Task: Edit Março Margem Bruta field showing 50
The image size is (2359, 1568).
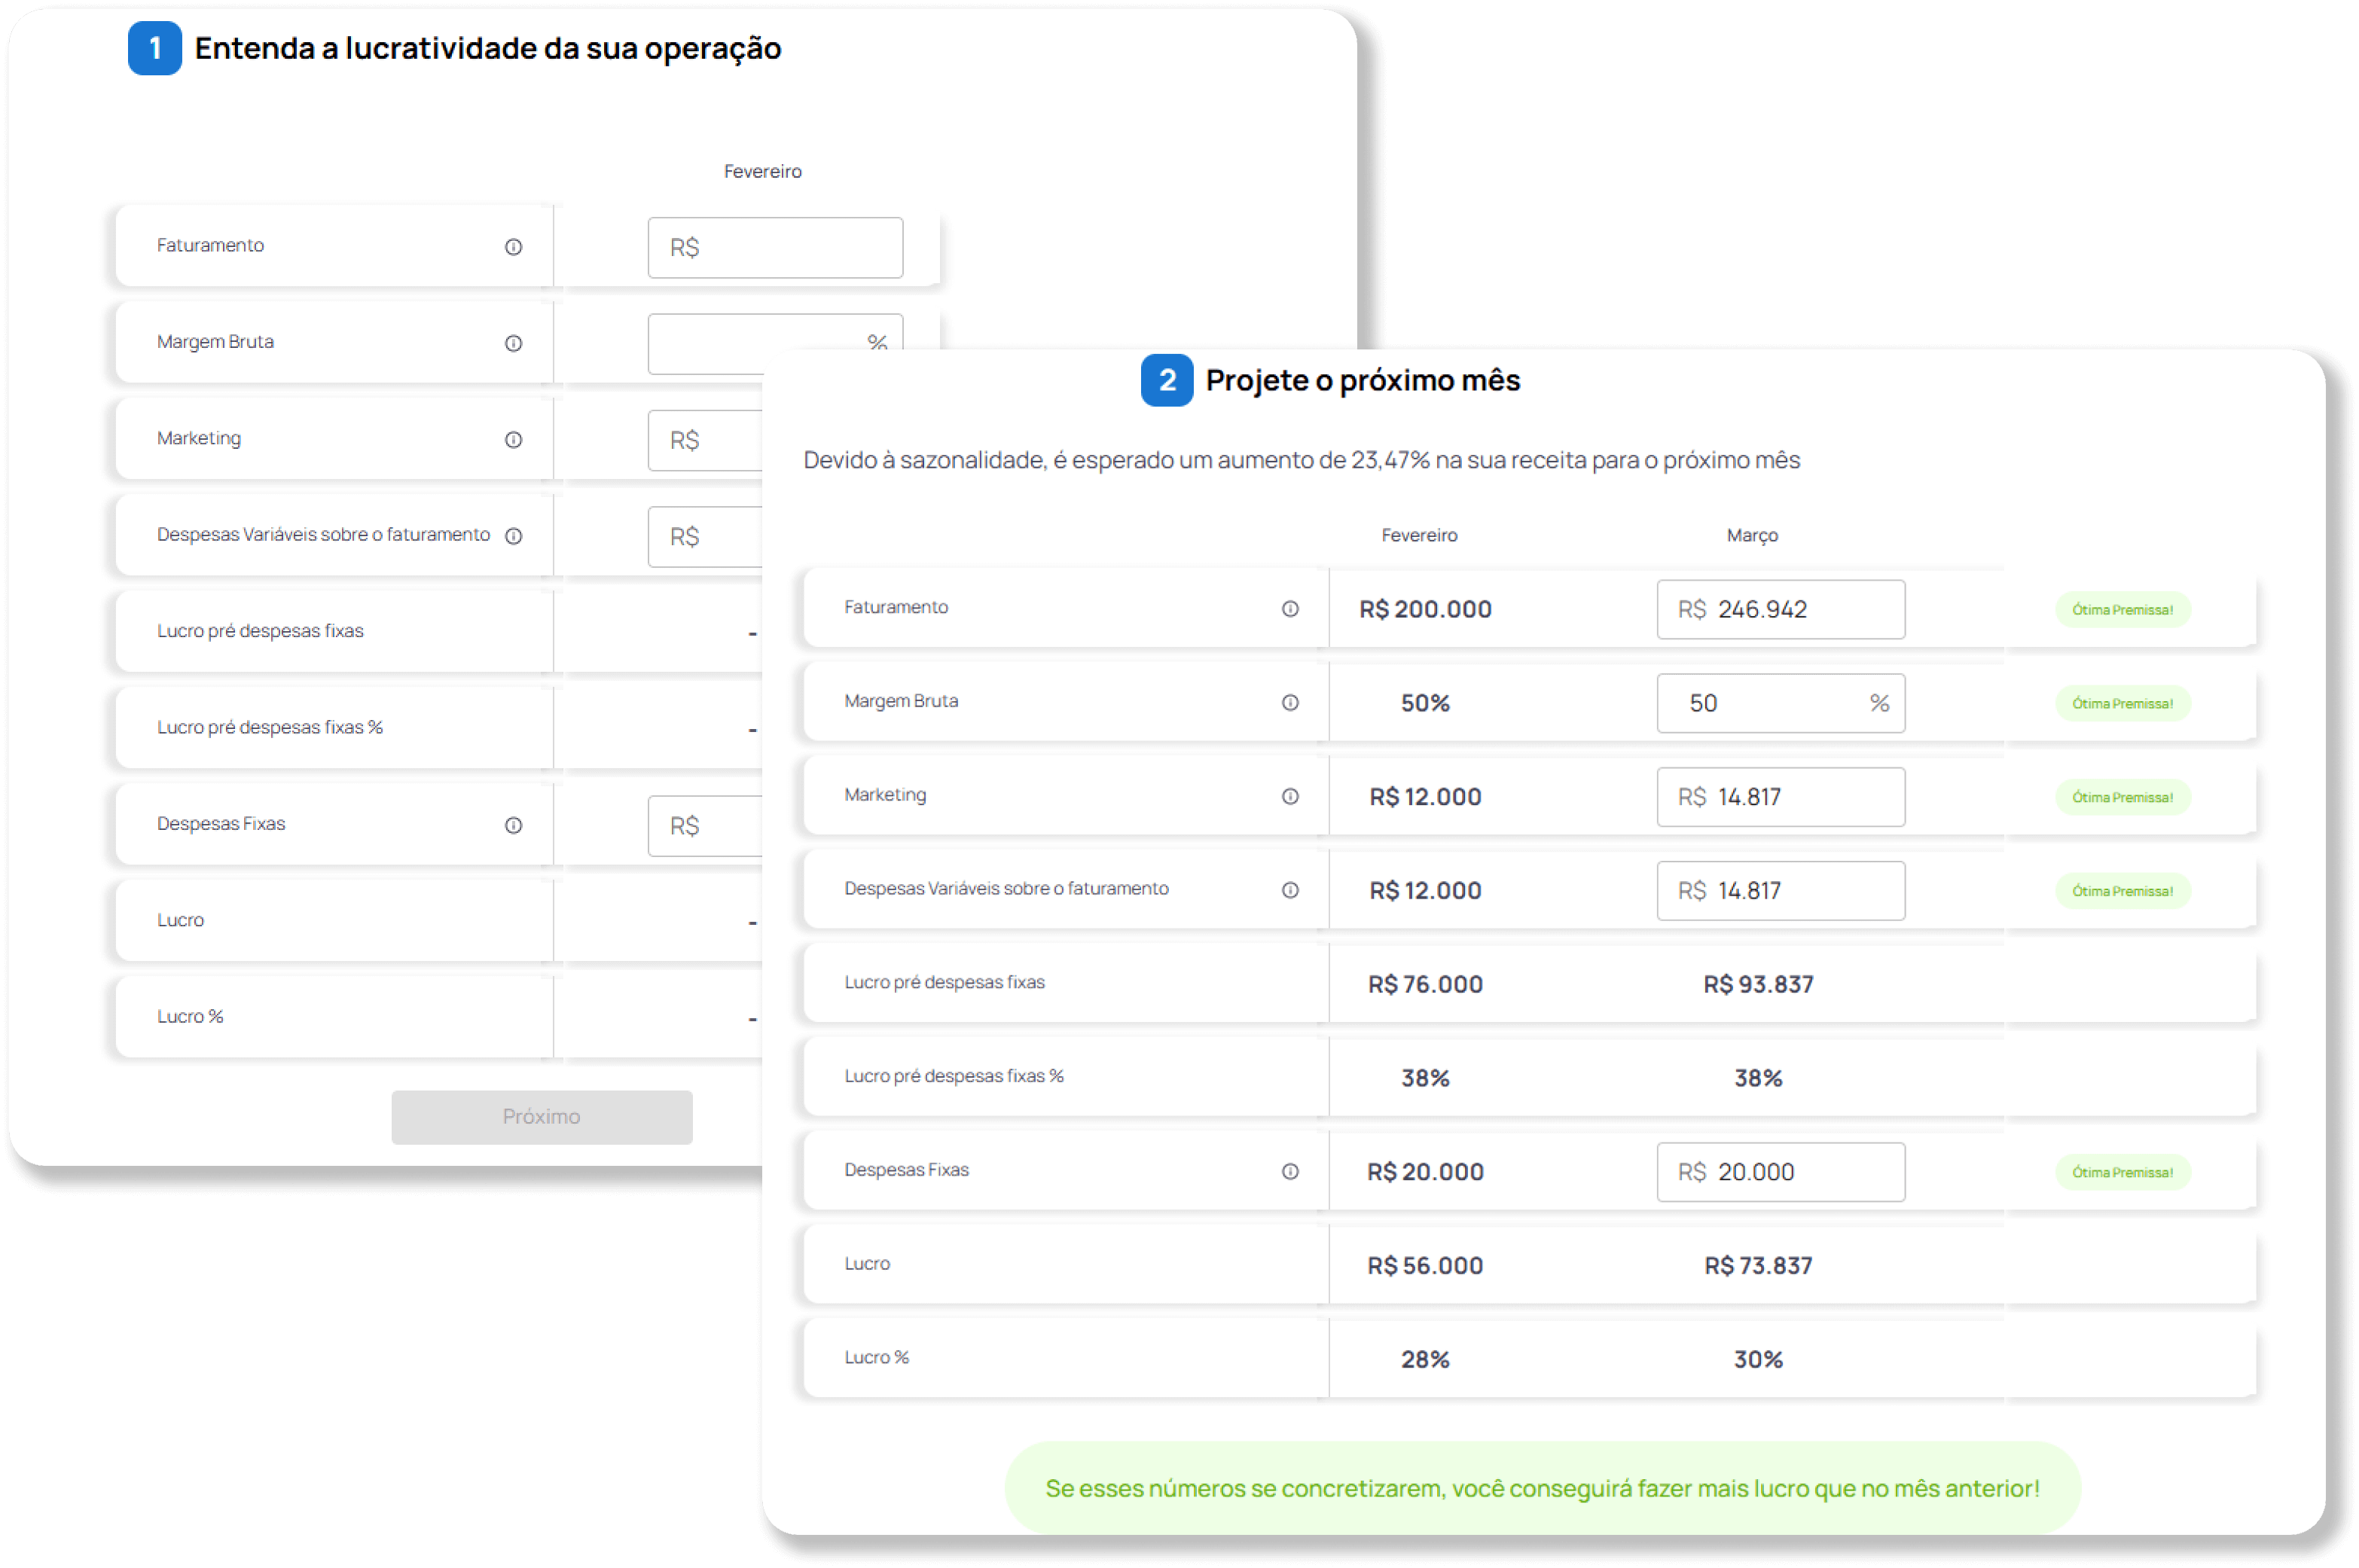Action: pos(1780,703)
